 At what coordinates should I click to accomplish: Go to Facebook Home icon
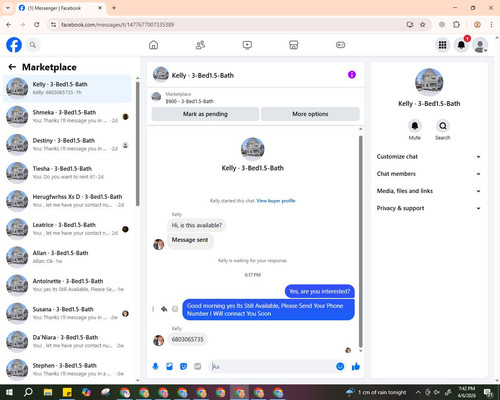click(x=153, y=45)
